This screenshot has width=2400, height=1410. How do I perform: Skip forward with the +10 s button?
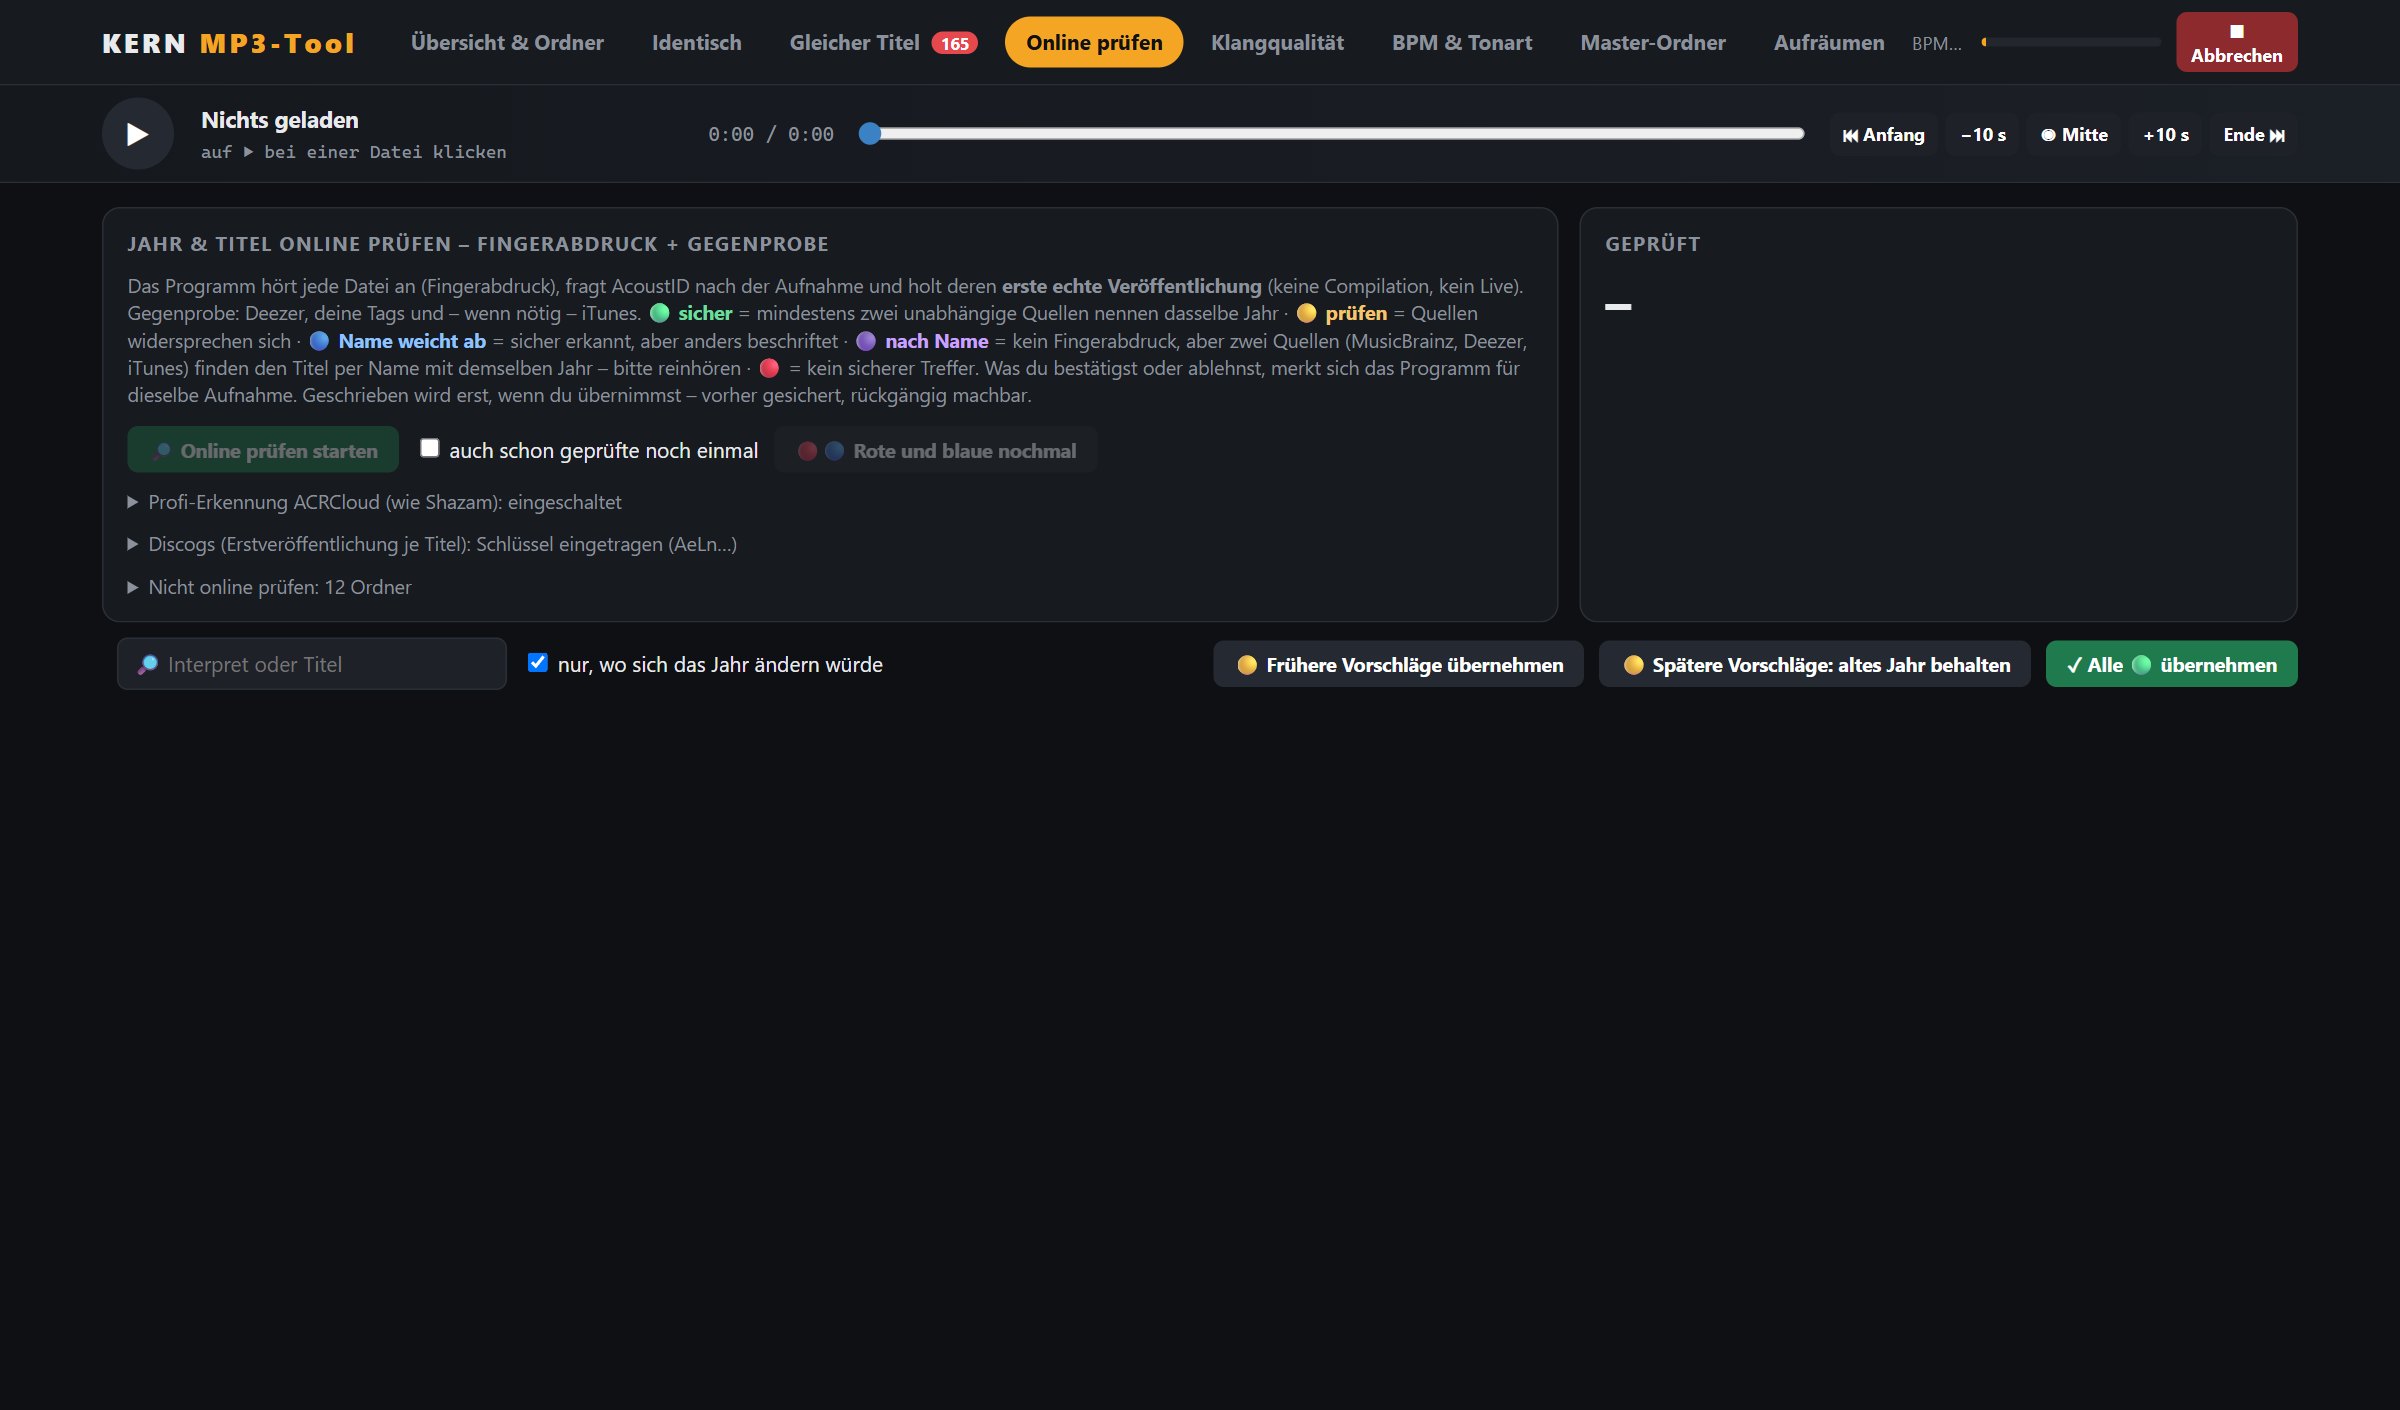click(2166, 135)
